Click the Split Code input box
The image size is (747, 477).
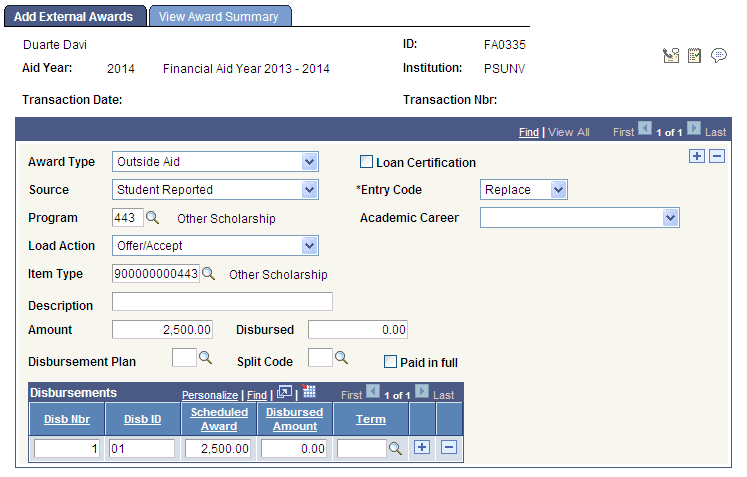[x=320, y=357]
